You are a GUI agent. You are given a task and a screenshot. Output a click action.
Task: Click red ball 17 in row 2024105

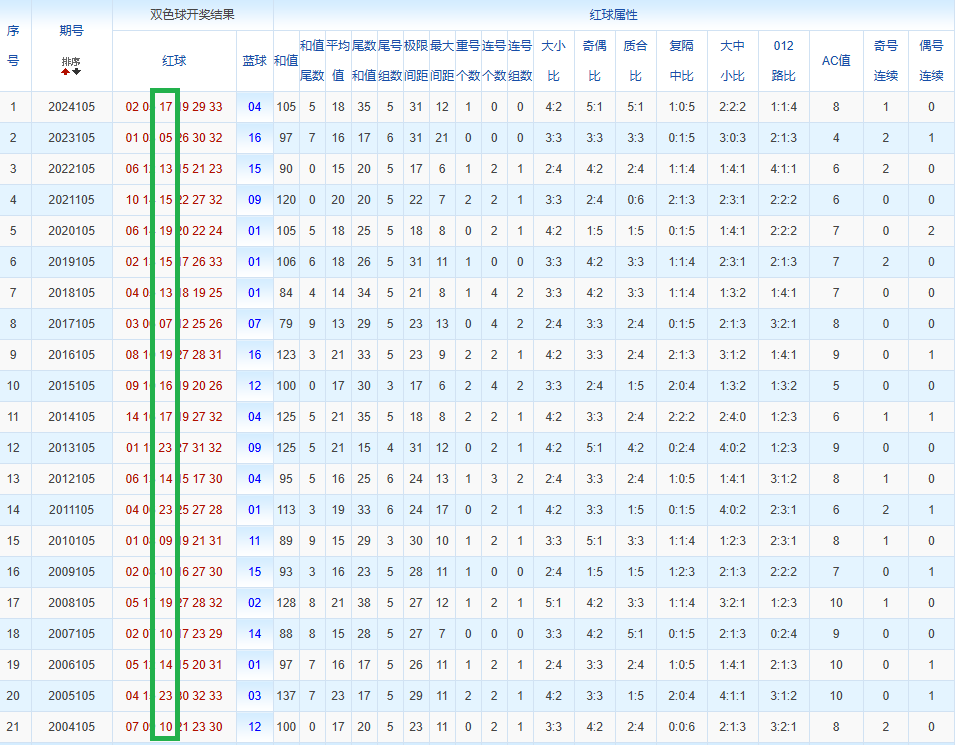166,107
